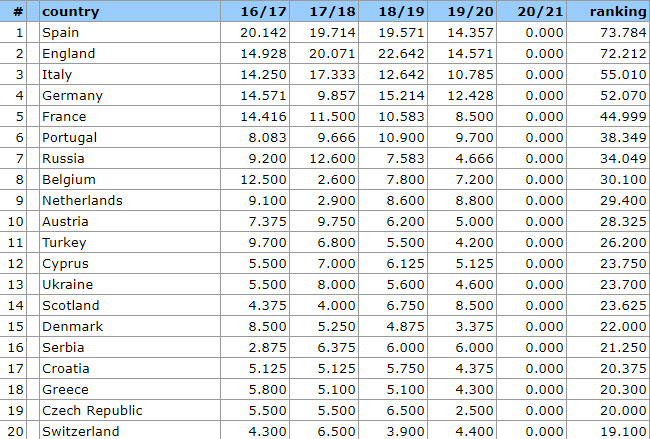Screen dimensions: 650x439
Task: Click the '18/19' season header
Action: pos(403,11)
